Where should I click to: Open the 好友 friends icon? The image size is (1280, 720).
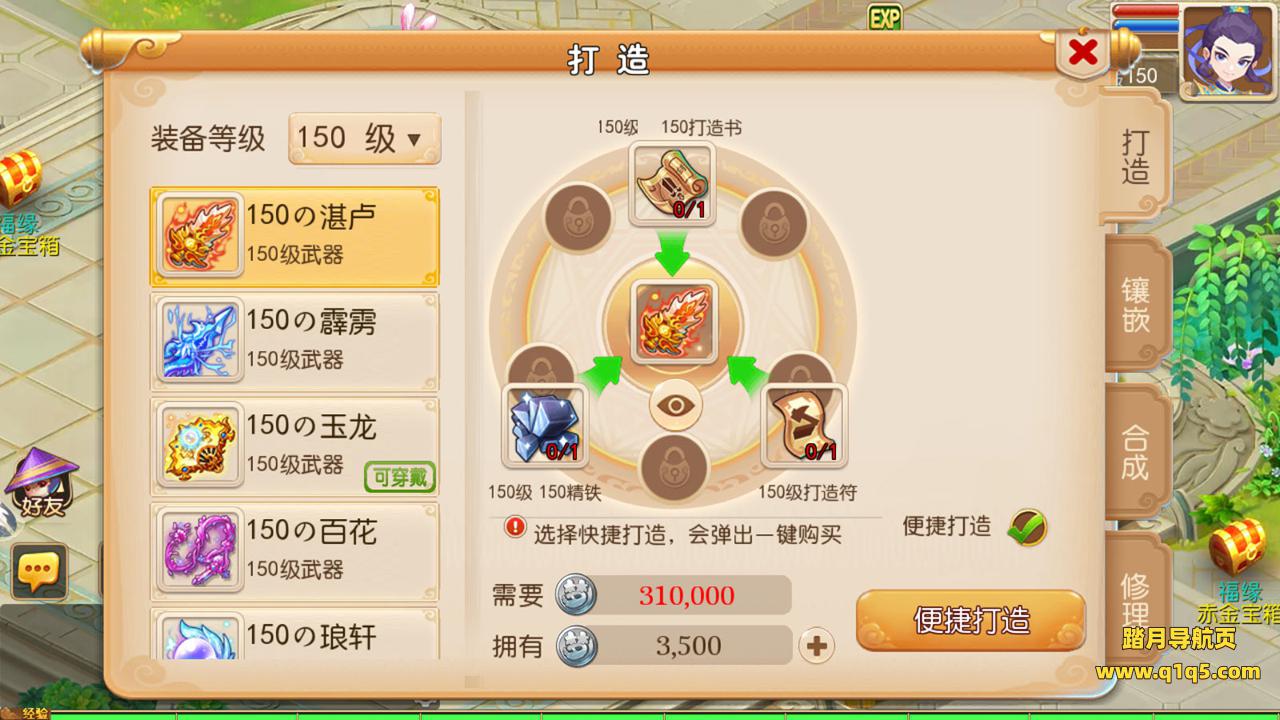(x=40, y=483)
